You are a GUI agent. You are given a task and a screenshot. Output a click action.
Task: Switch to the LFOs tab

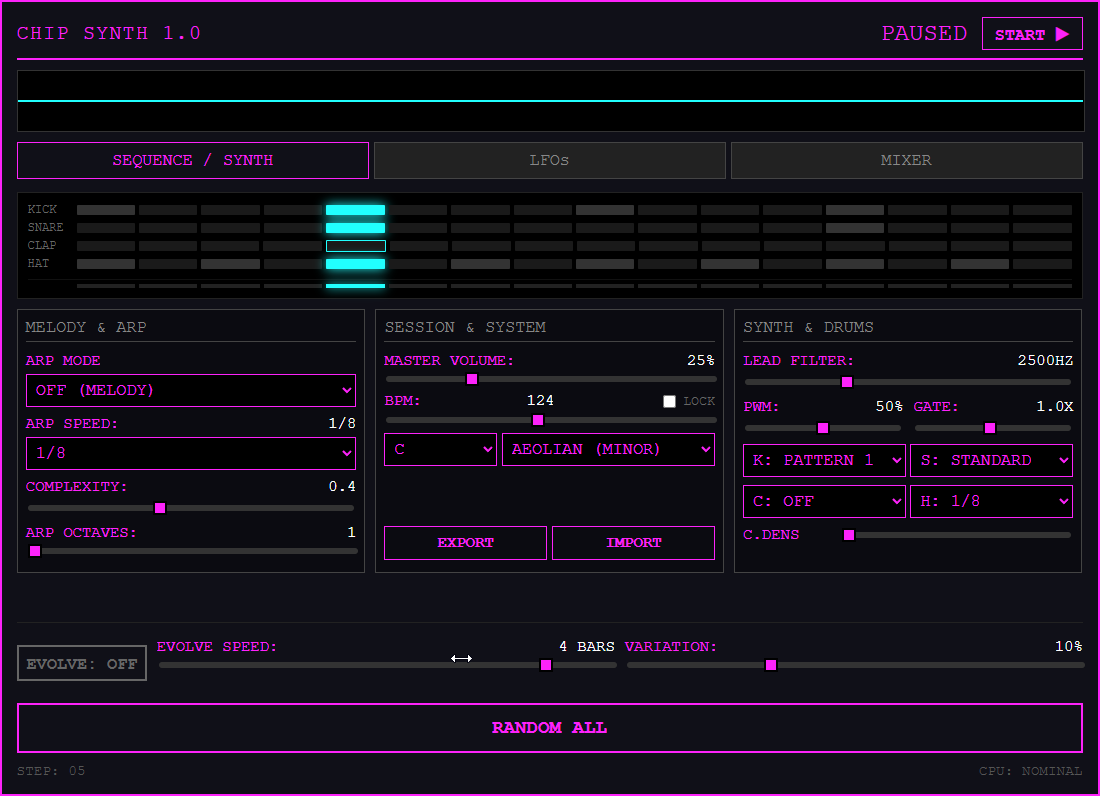549,161
